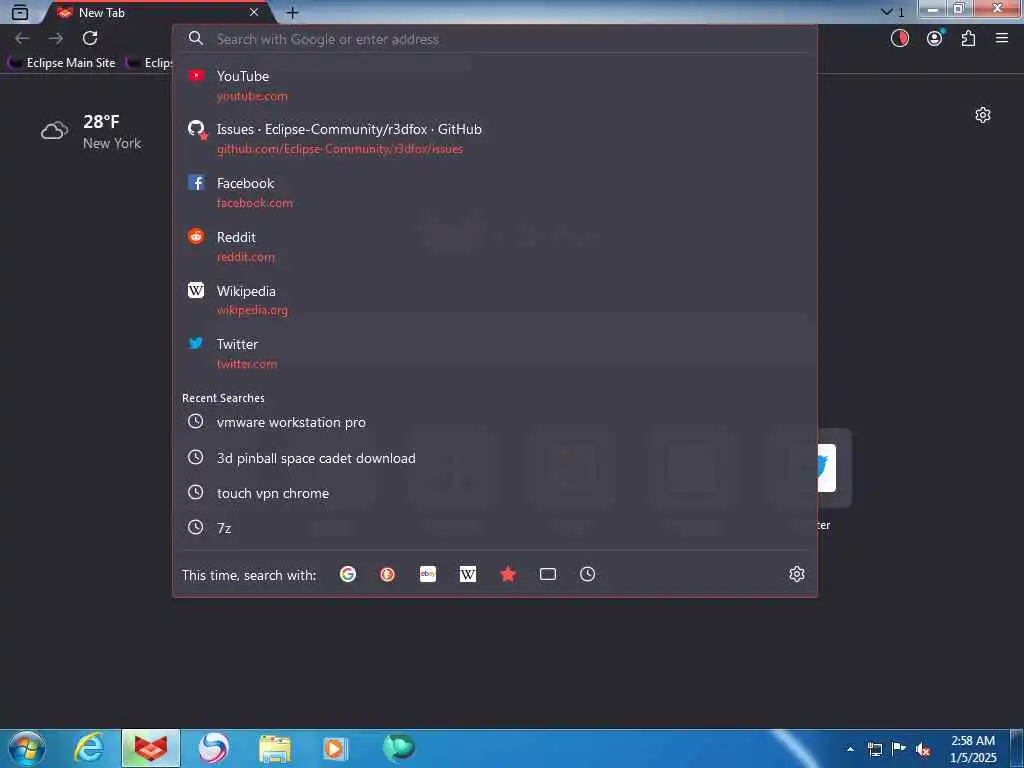
Task: Reload the current page
Action: (x=90, y=39)
